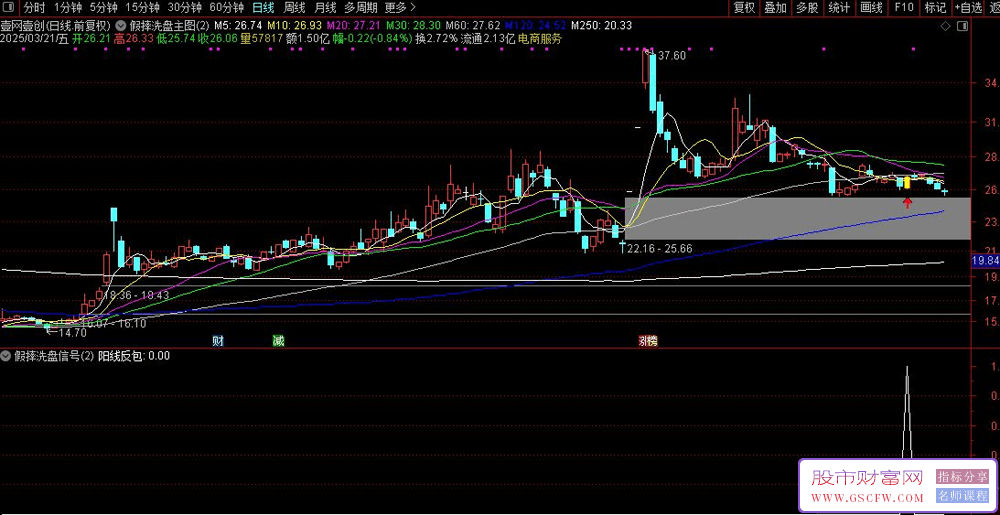Click the 叠加 overlay button
The image size is (1000, 515).
[x=776, y=8]
